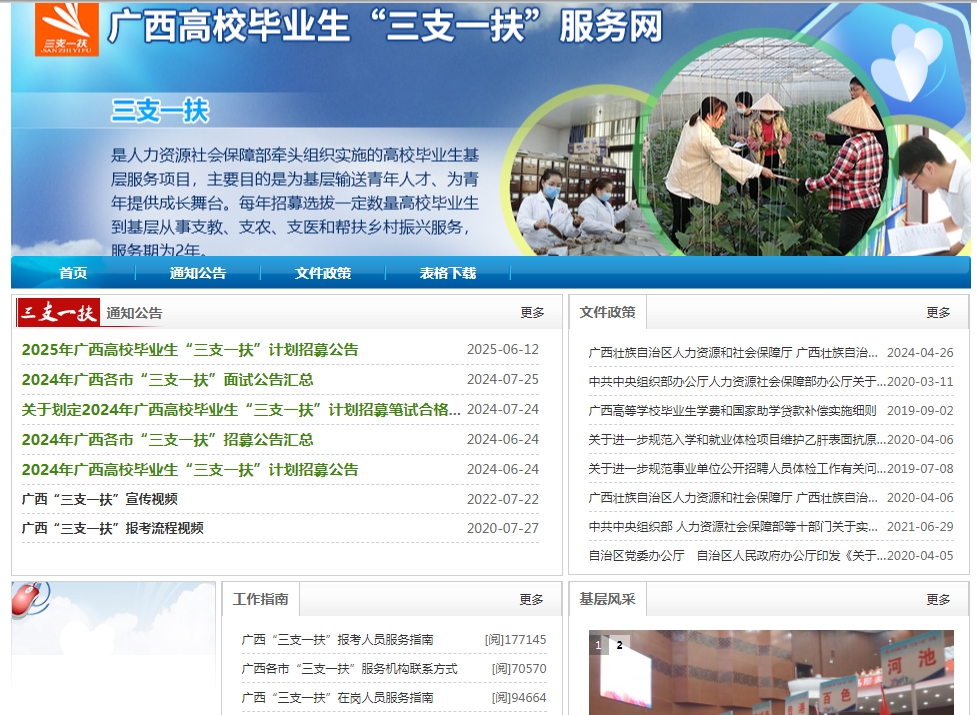Image resolution: width=977 pixels, height=715 pixels.
Task: Click the red 三支一扶 emblem beside 通知公告
Action: coord(54,312)
